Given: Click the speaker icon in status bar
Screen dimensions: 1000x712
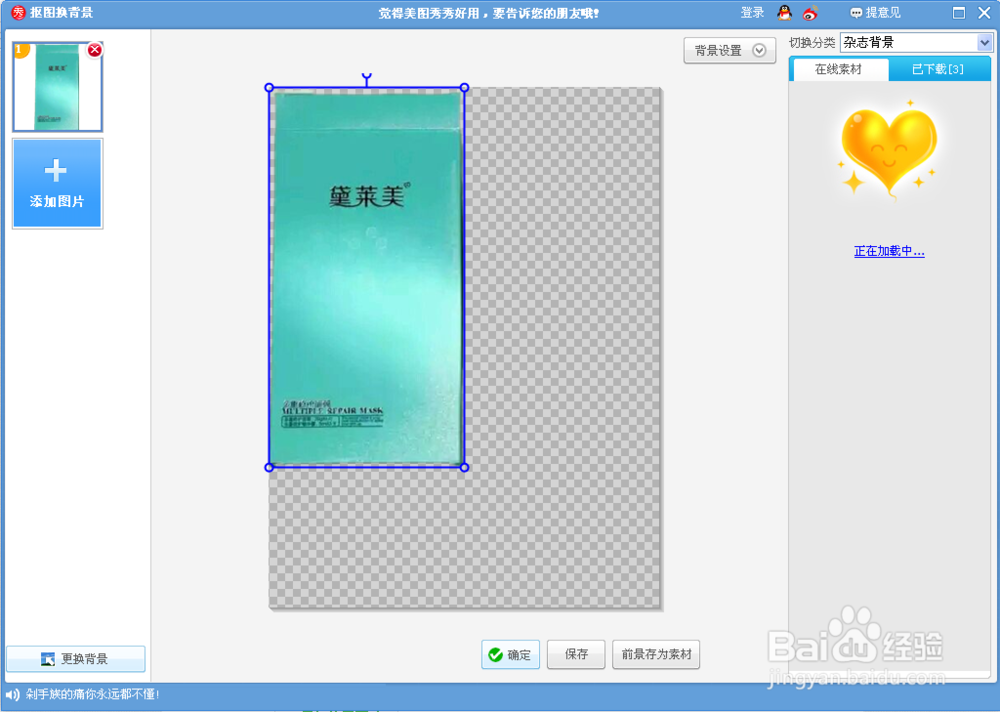Looking at the screenshot, I should (12, 694).
